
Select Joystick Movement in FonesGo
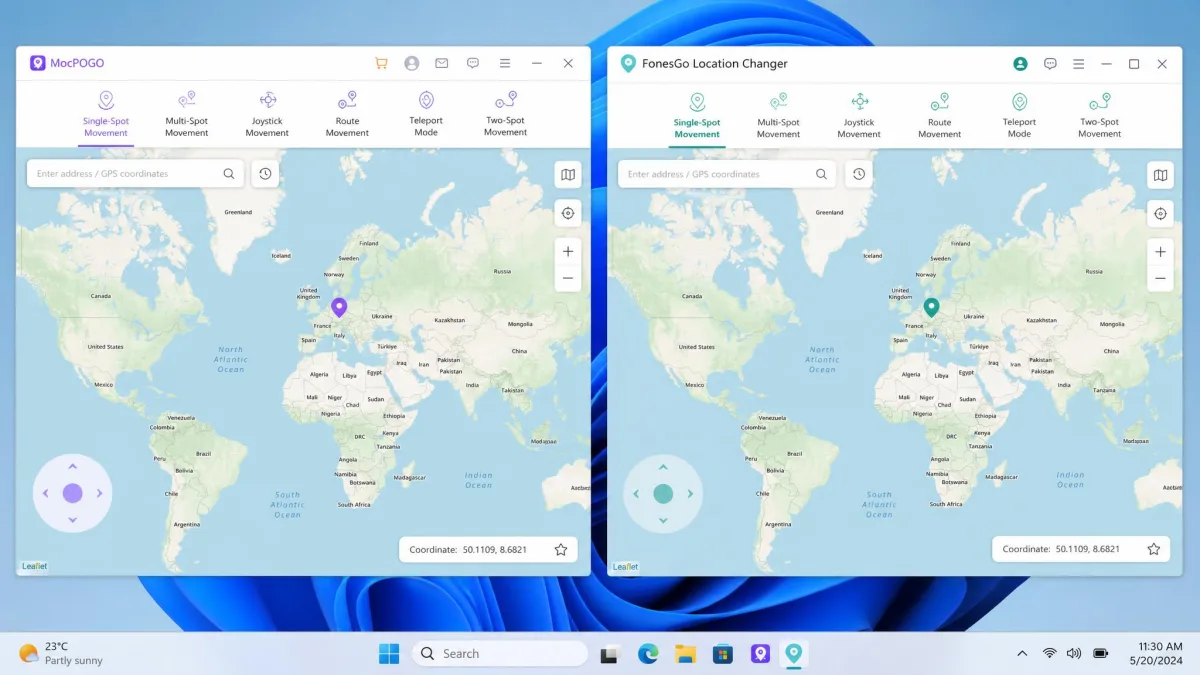click(859, 115)
